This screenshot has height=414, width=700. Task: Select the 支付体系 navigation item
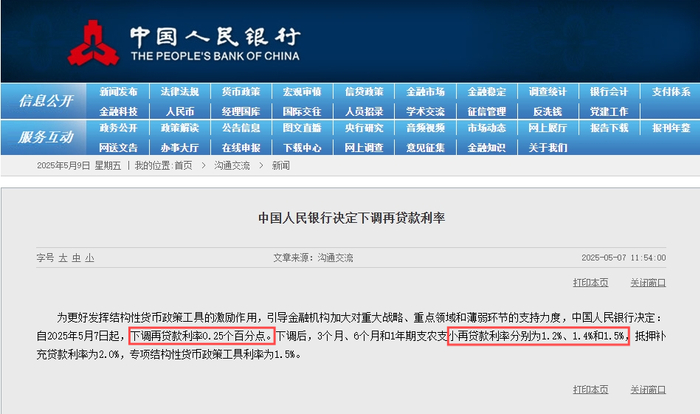point(671,92)
